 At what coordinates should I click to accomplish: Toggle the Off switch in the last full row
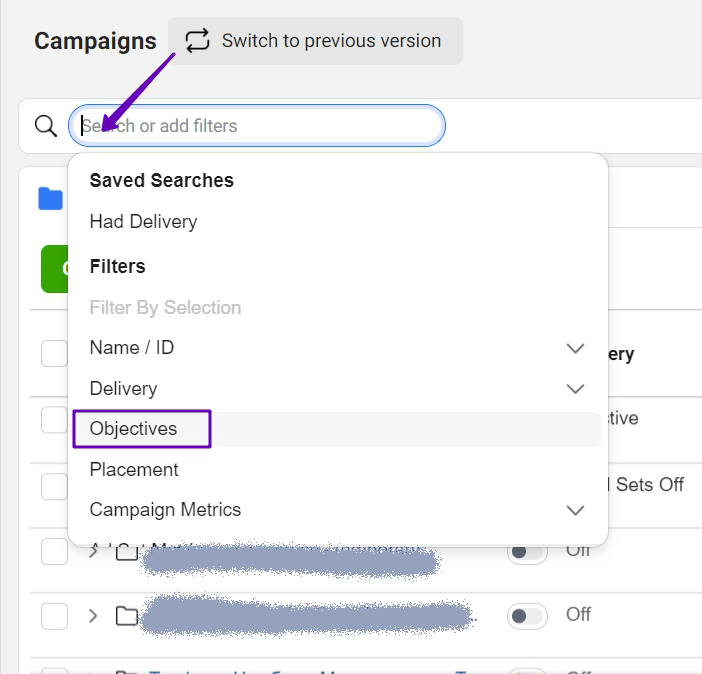point(527,616)
